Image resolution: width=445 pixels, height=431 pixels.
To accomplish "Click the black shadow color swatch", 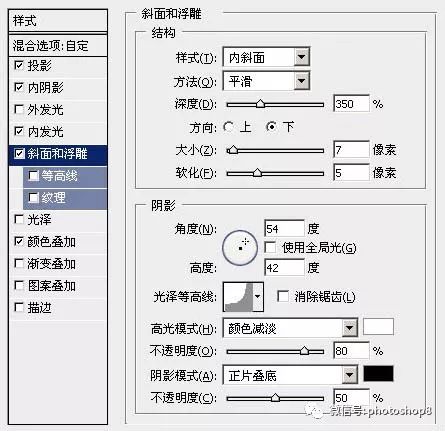I will [378, 373].
